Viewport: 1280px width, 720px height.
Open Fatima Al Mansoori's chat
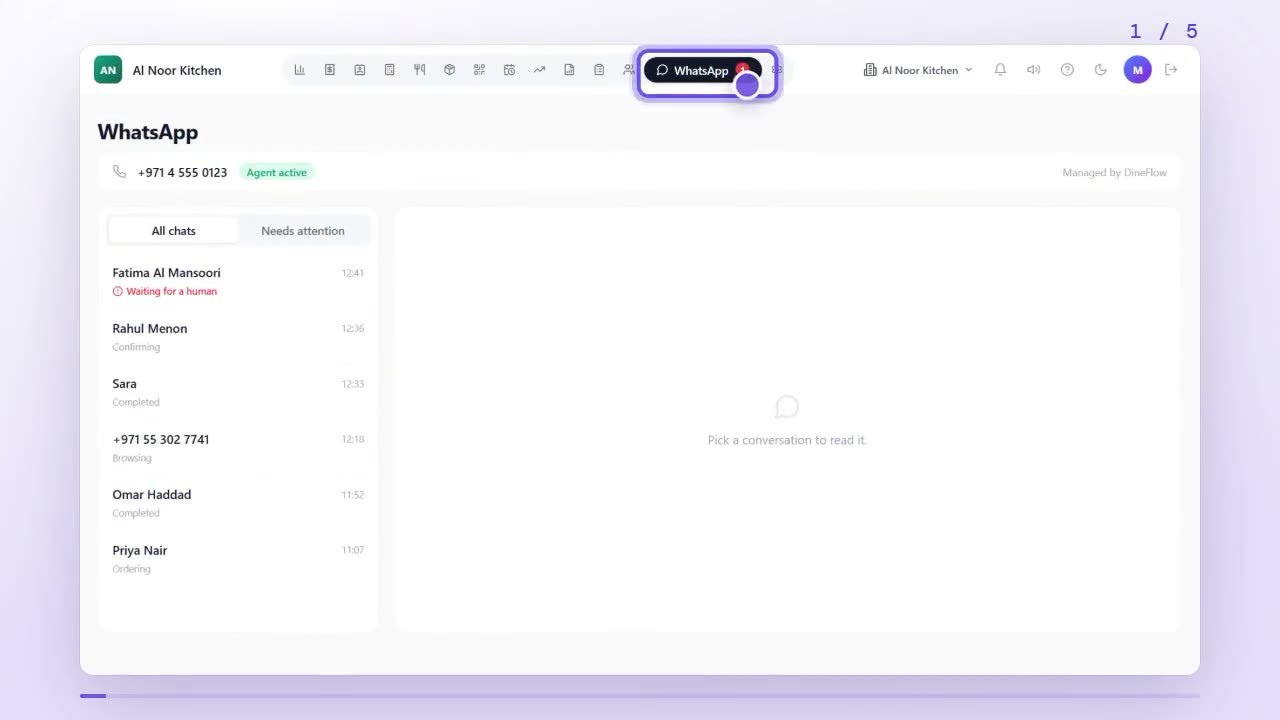pyautogui.click(x=238, y=281)
